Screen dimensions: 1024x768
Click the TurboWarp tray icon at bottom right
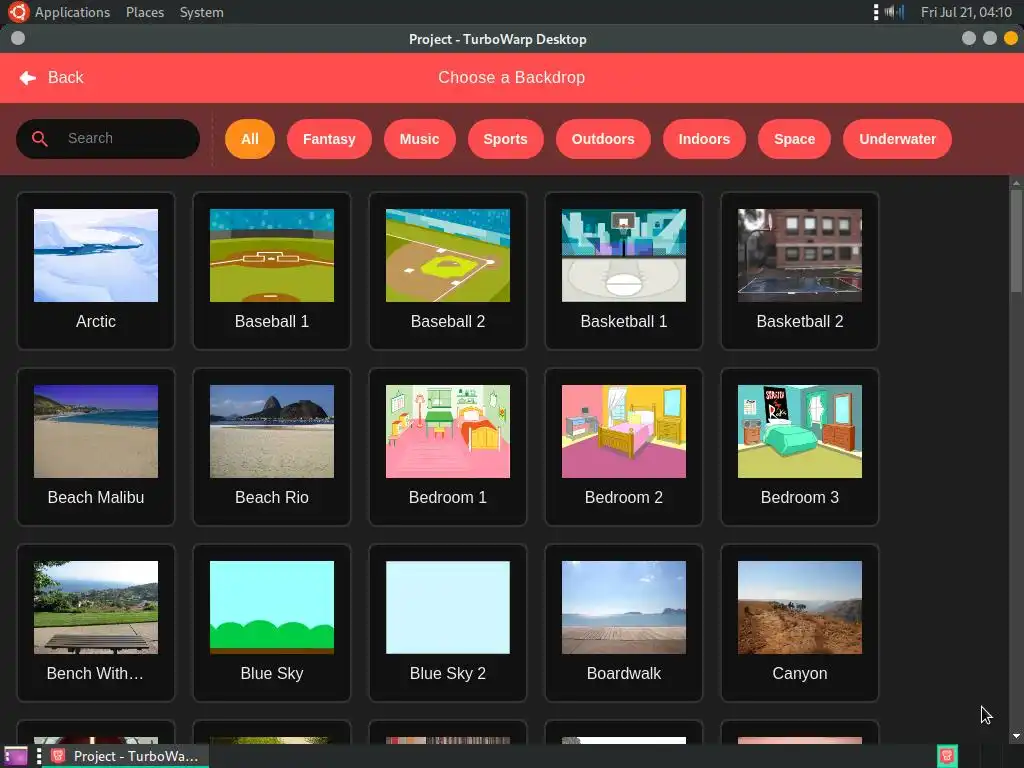coord(947,756)
